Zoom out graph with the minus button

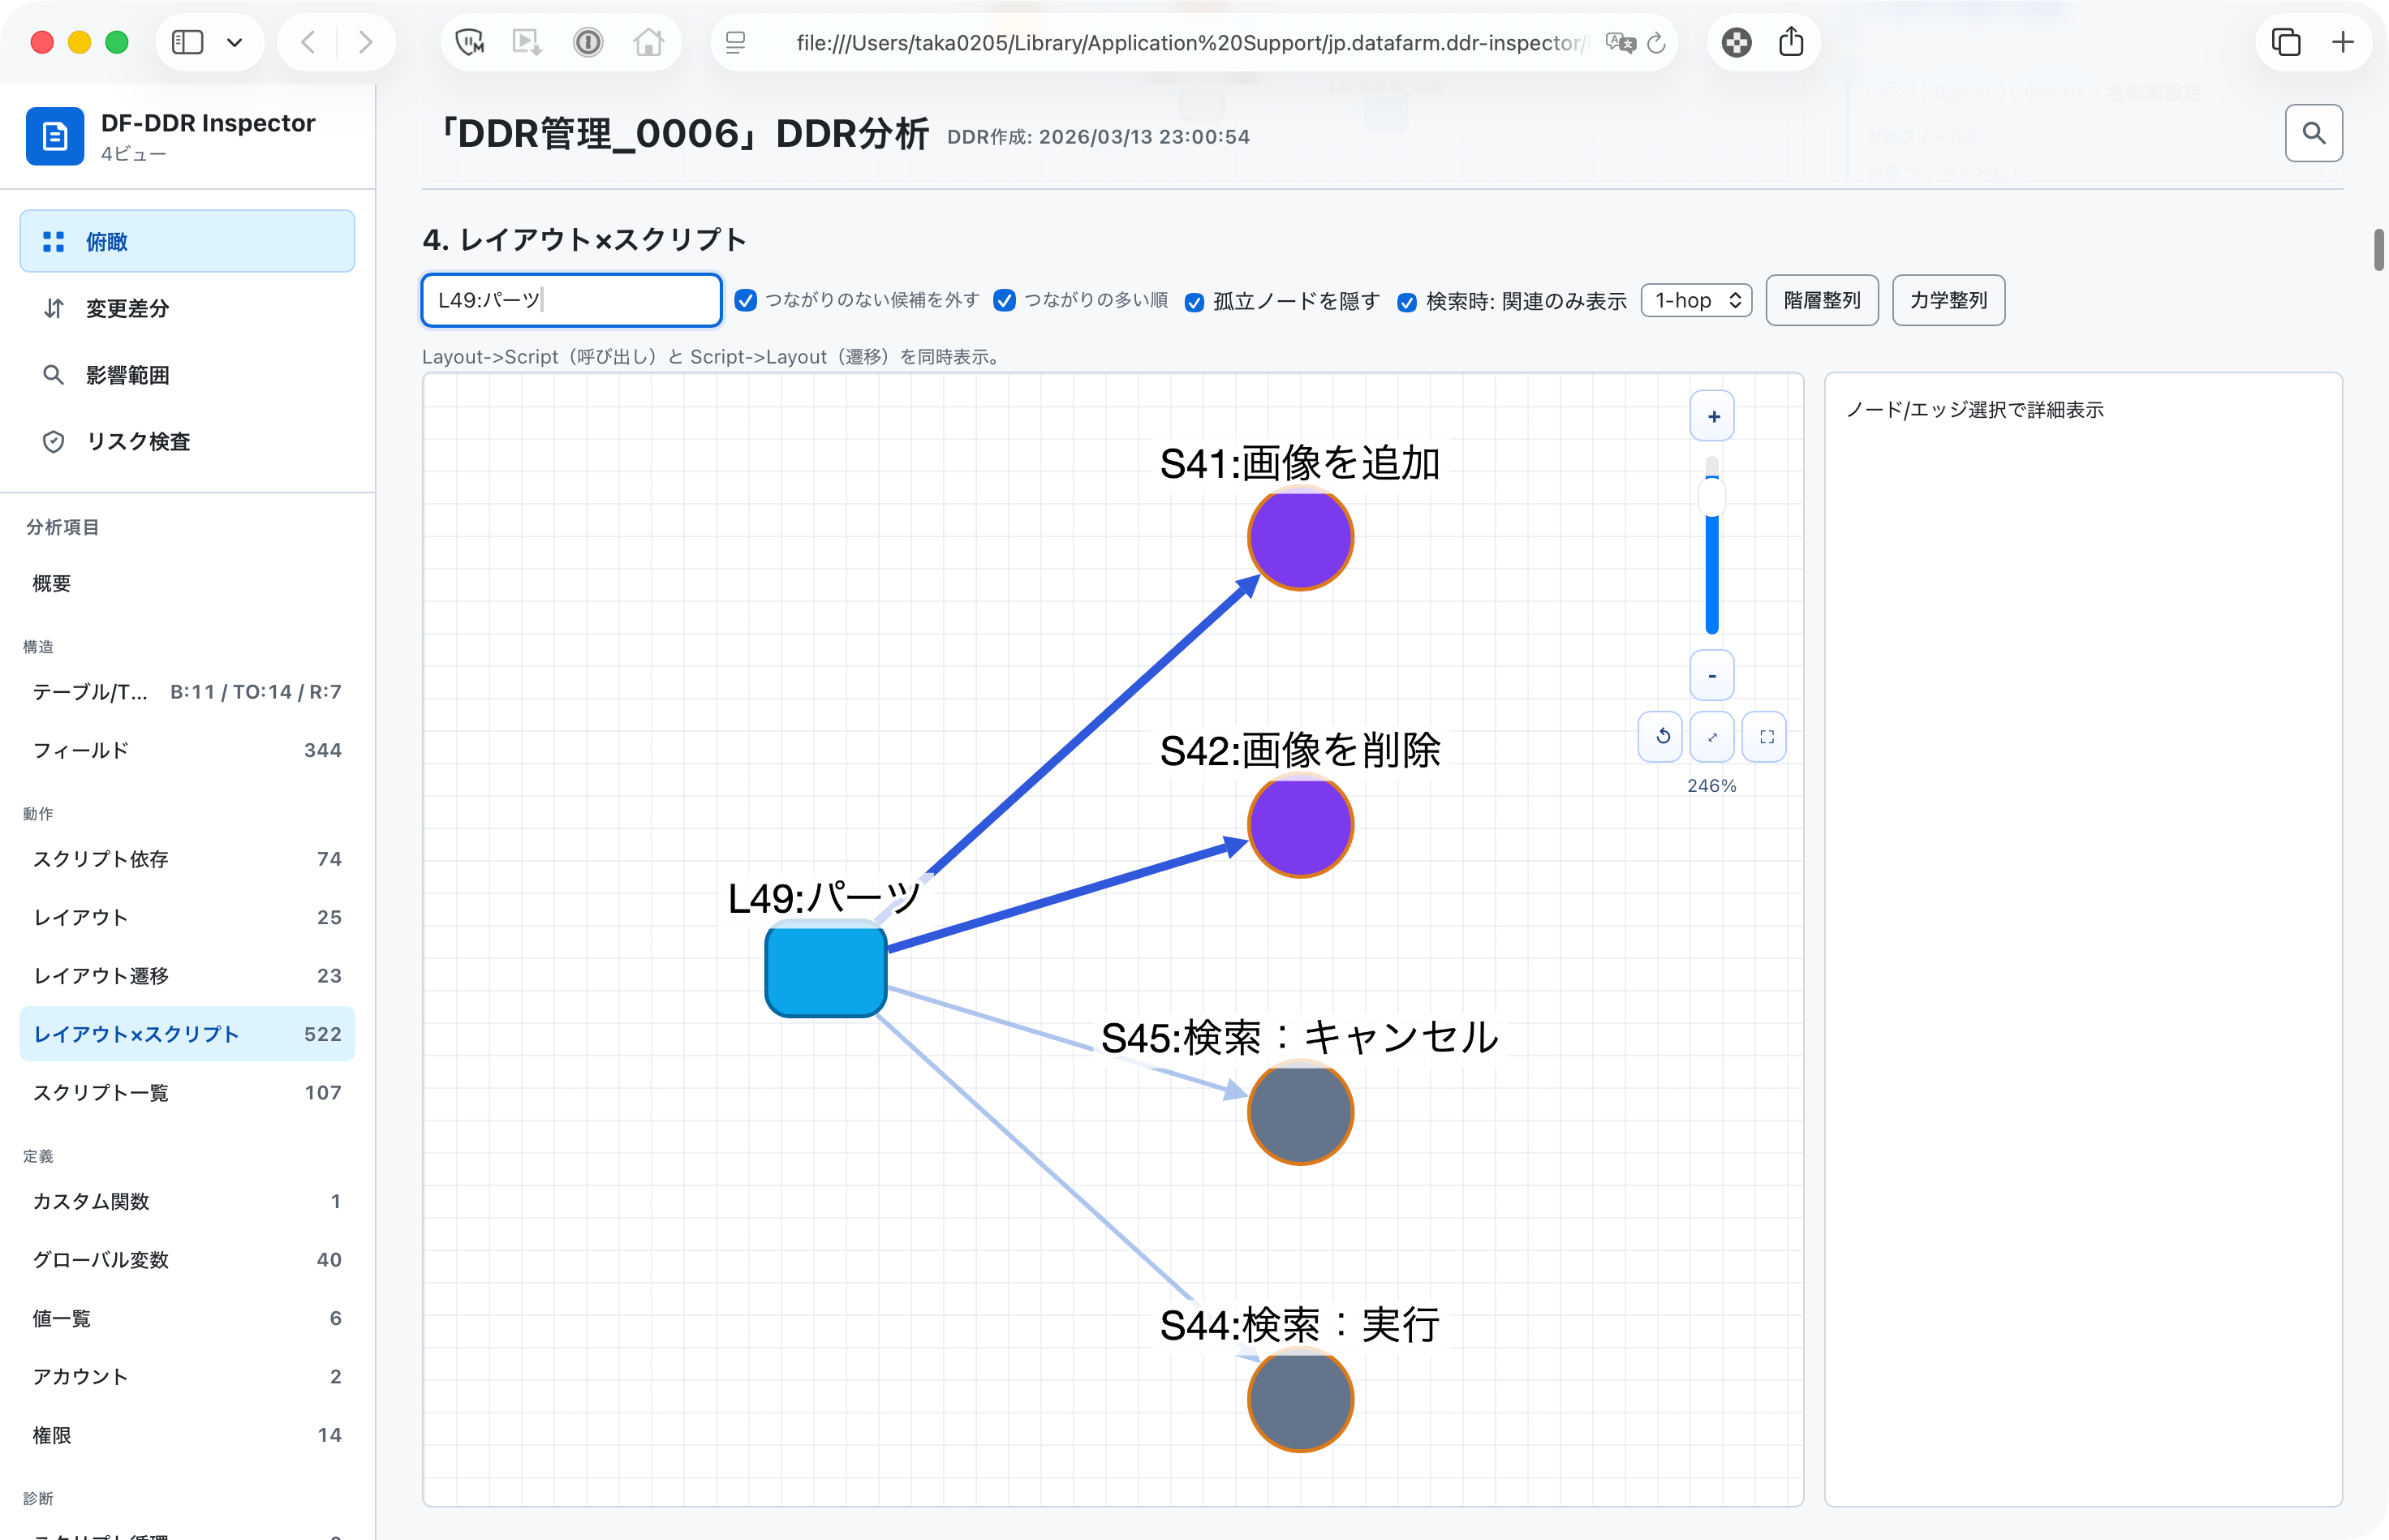tap(1712, 676)
